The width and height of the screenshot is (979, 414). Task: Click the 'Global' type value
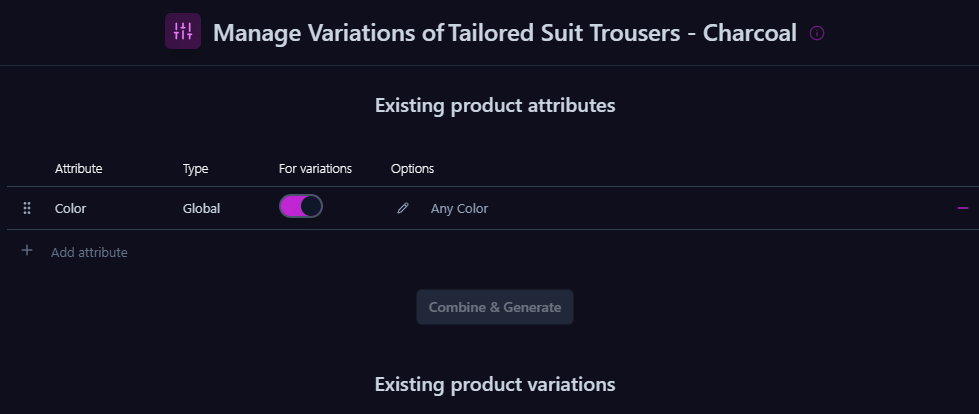201,208
